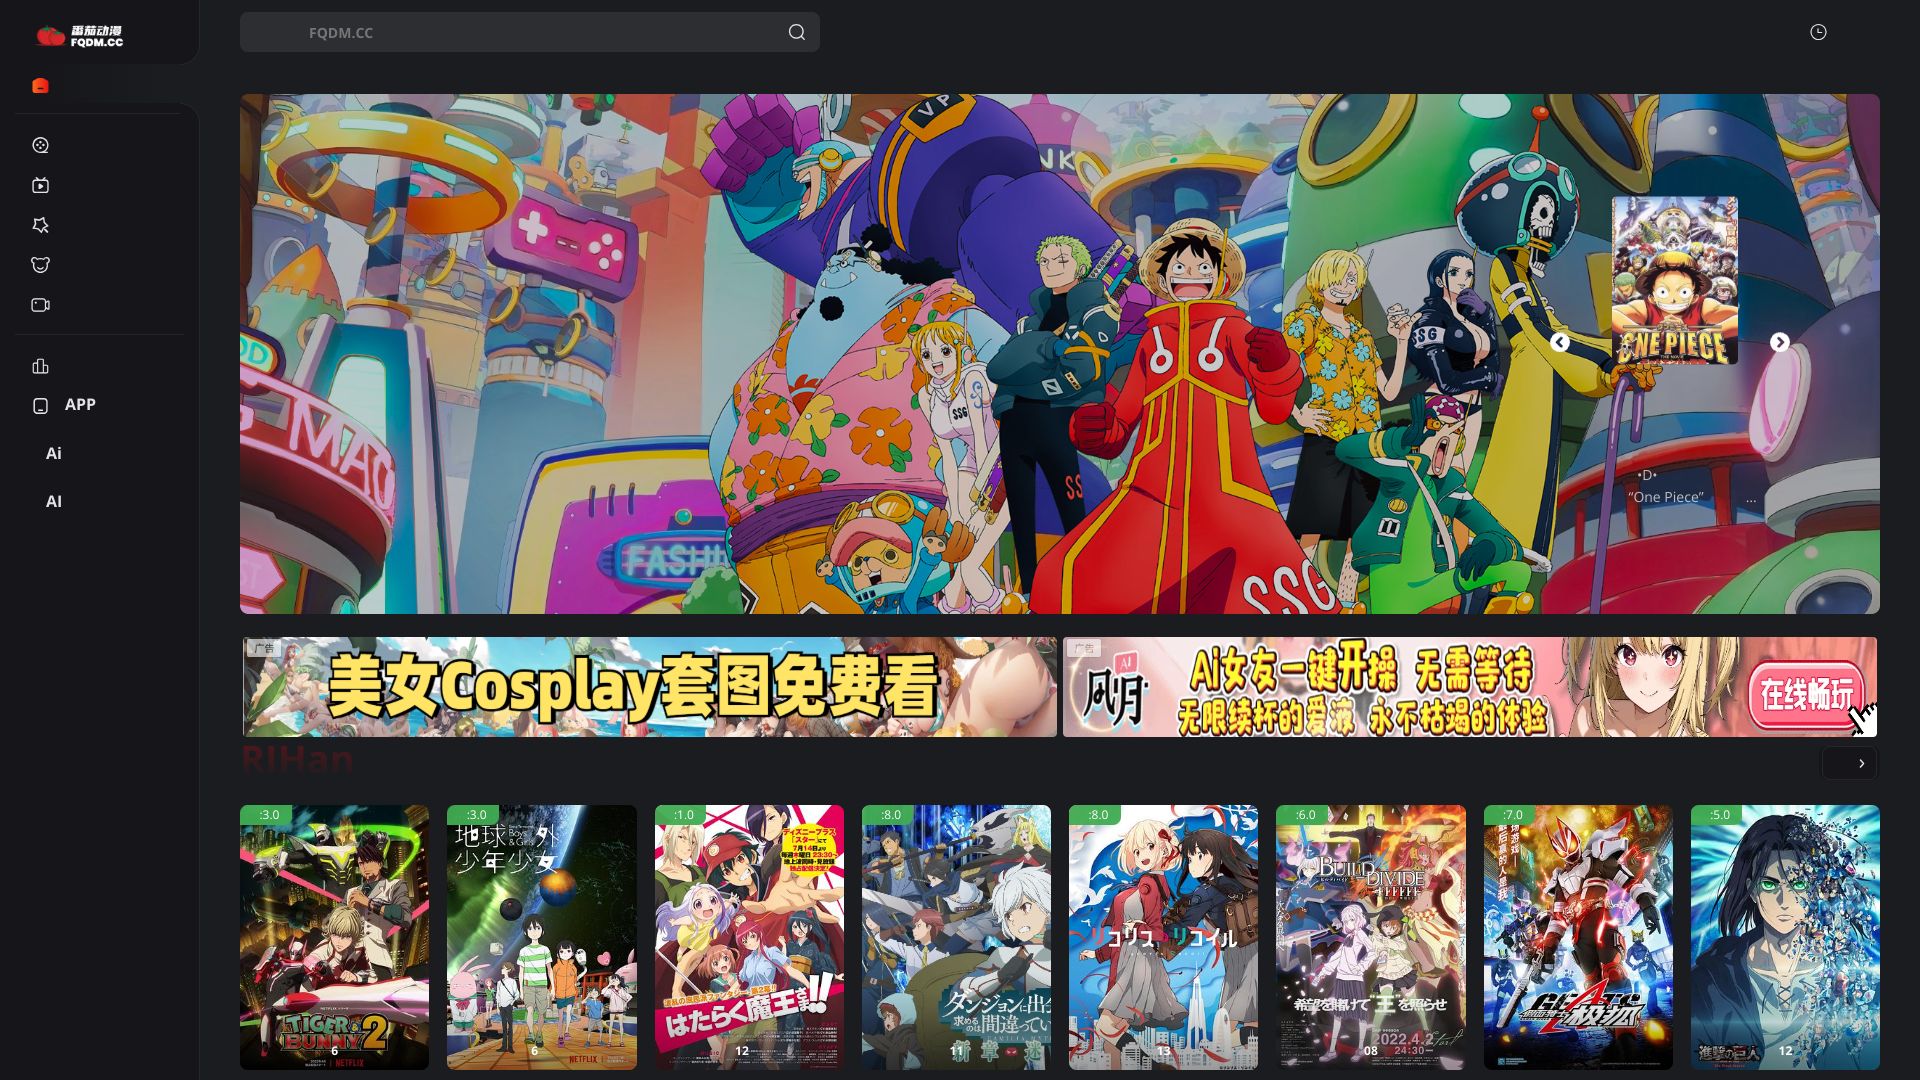This screenshot has width=1920, height=1080.
Task: Open the Lycoris Recoil poster
Action: tap(1163, 937)
